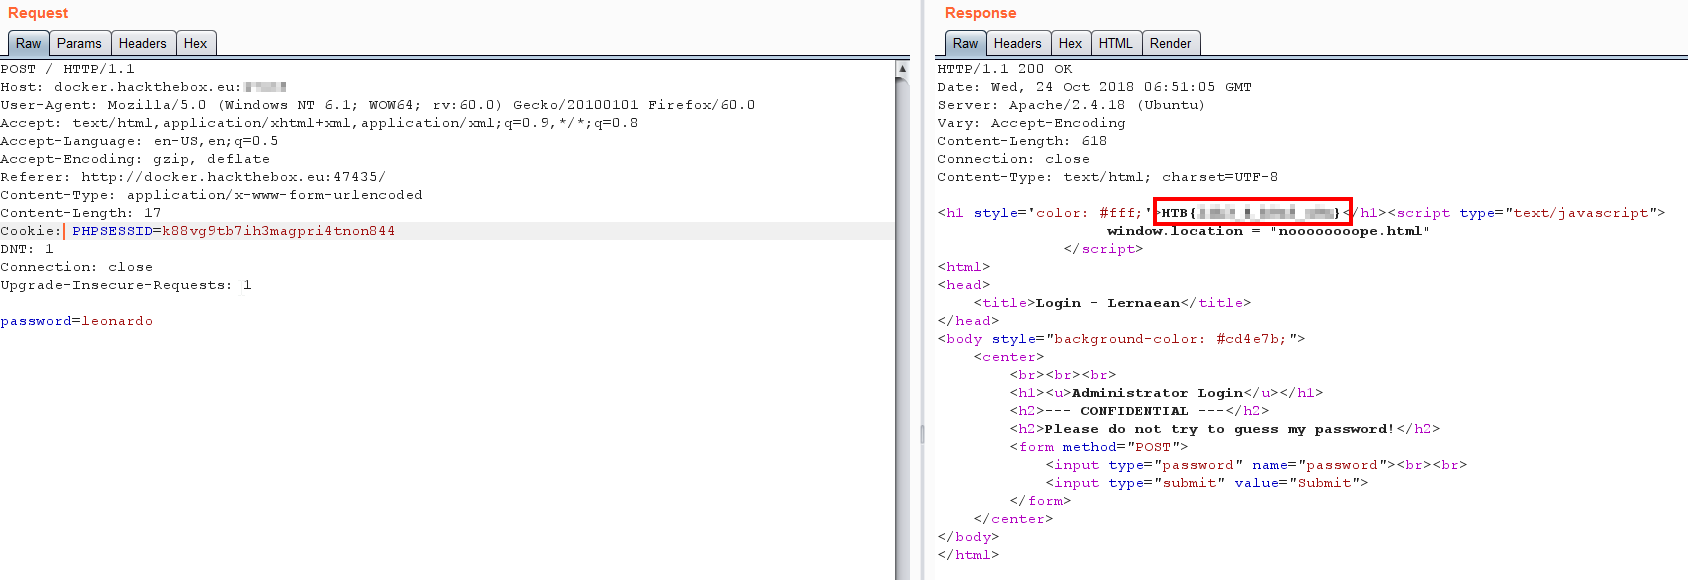
Task: Click the PHPSESSID cookie value
Action: click(x=278, y=231)
